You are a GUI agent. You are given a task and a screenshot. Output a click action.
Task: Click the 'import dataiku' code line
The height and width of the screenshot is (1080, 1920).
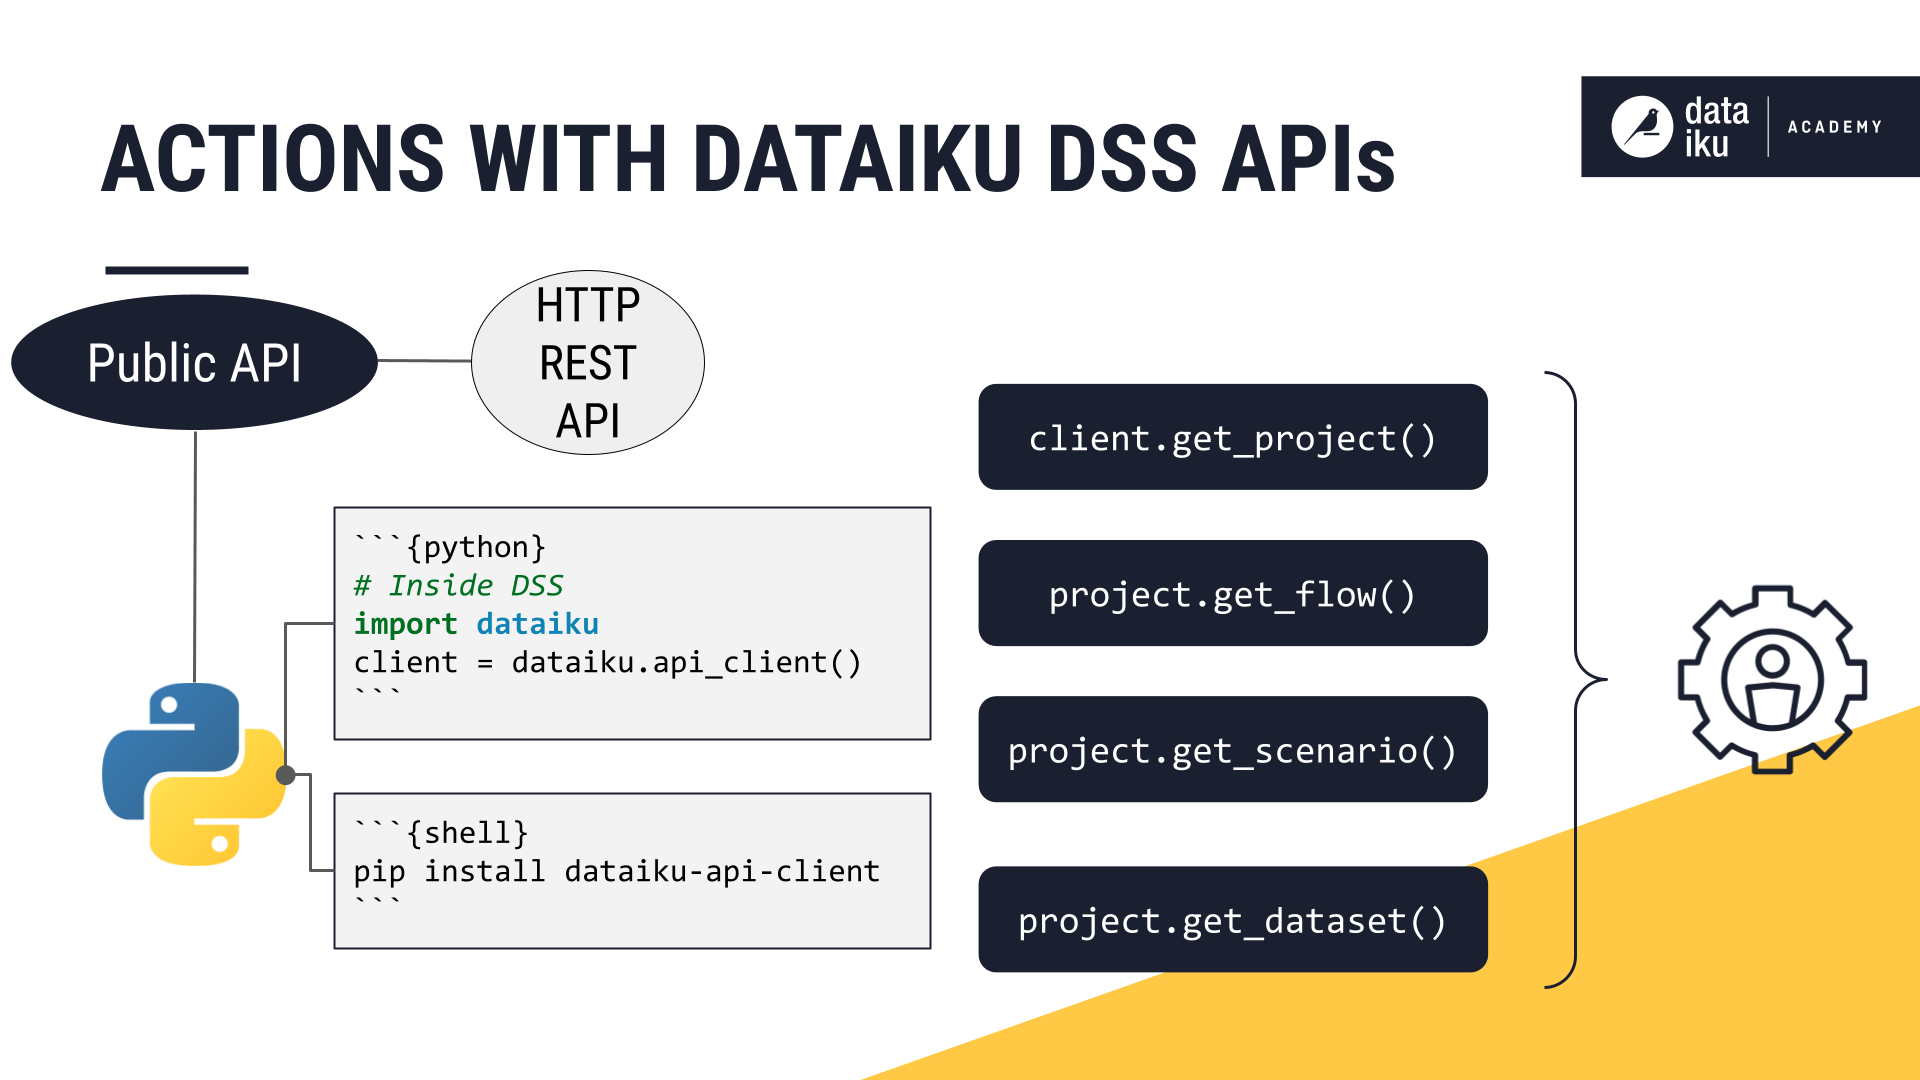(x=476, y=624)
